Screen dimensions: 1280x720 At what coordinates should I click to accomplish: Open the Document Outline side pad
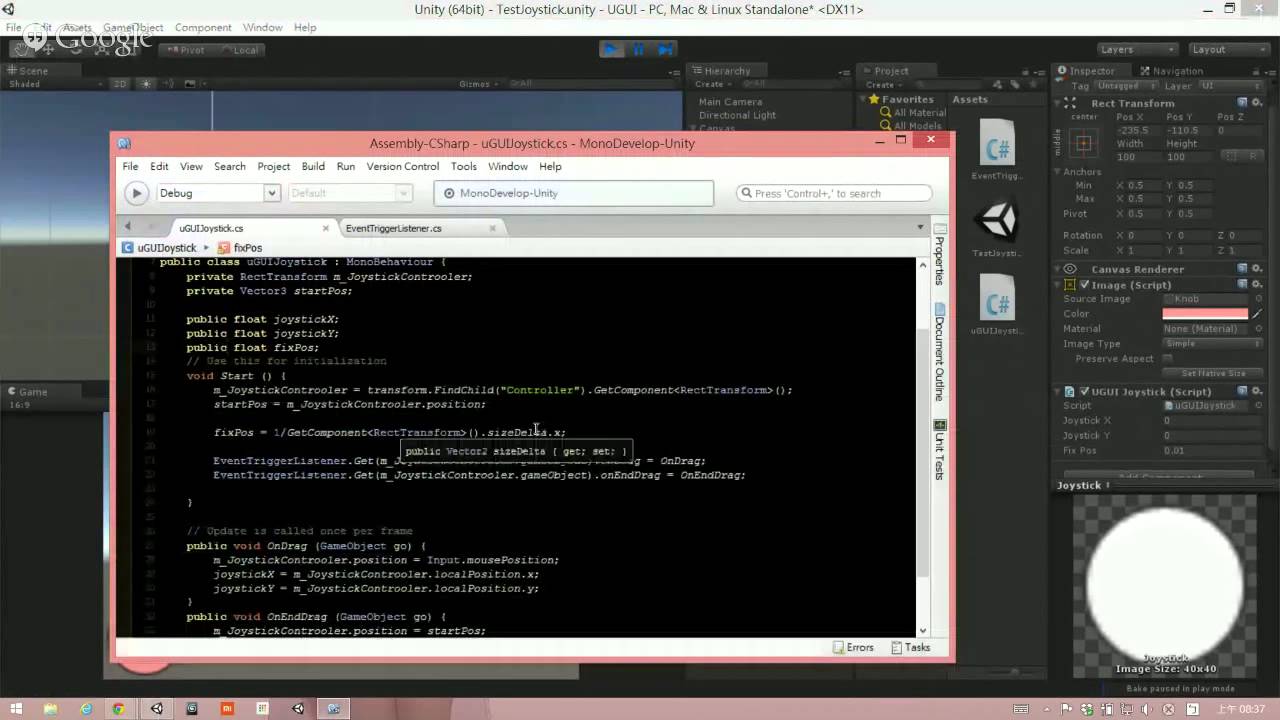pyautogui.click(x=940, y=353)
